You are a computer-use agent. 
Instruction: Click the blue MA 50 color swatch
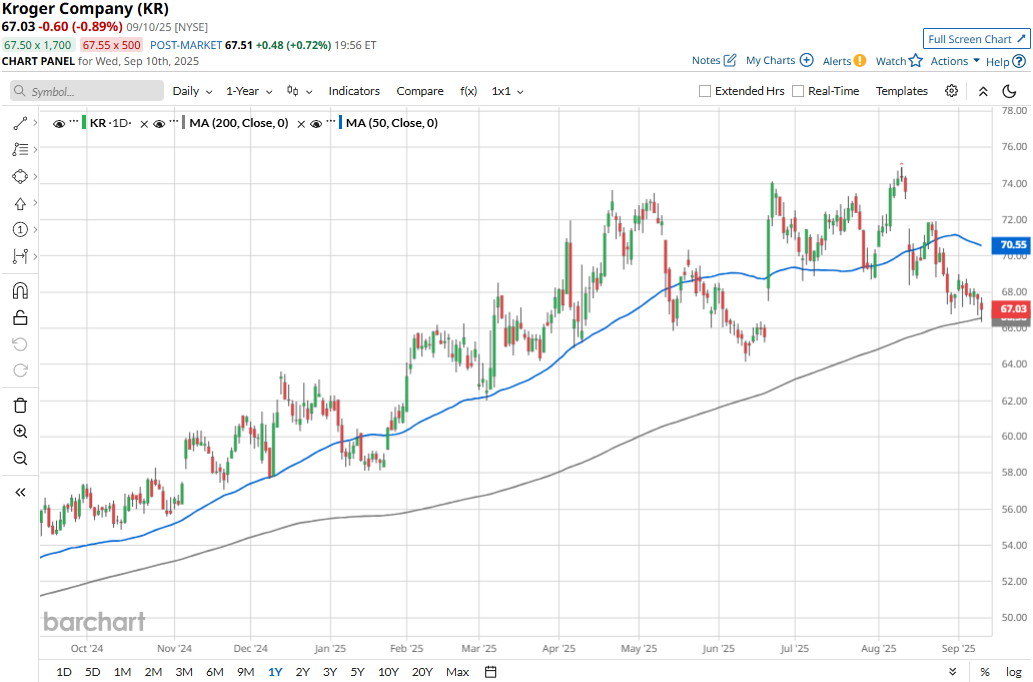(341, 123)
